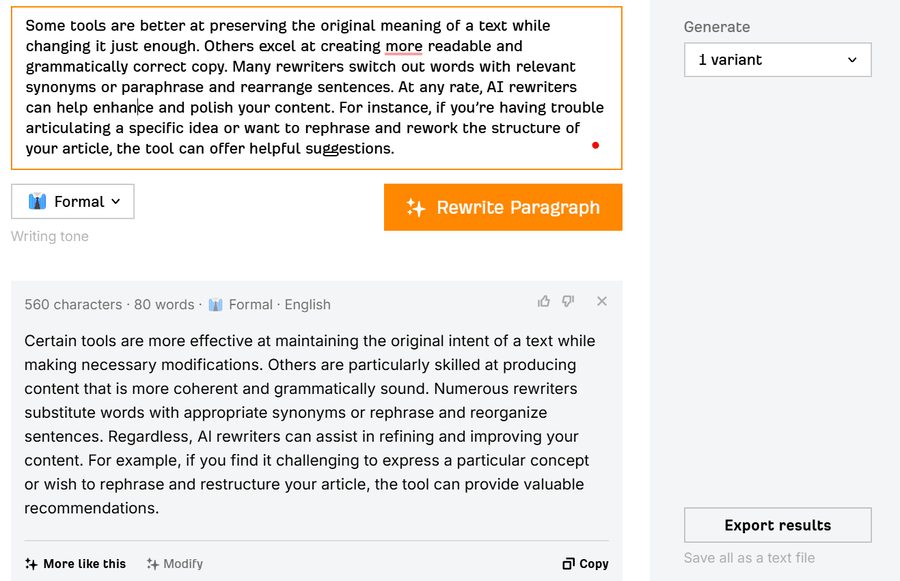This screenshot has height=581, width=900.
Task: Click the underlined word "more" in the input
Action: [403, 46]
